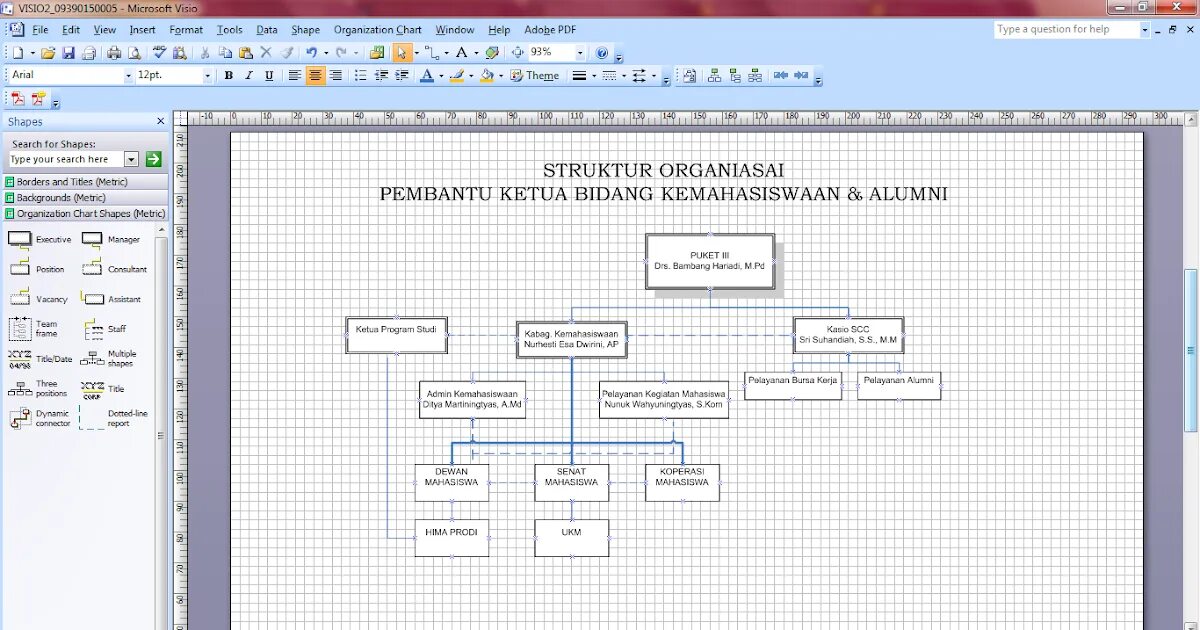1200x630 pixels.
Task: Open the Line Ends dropdown arrow
Action: (654, 75)
